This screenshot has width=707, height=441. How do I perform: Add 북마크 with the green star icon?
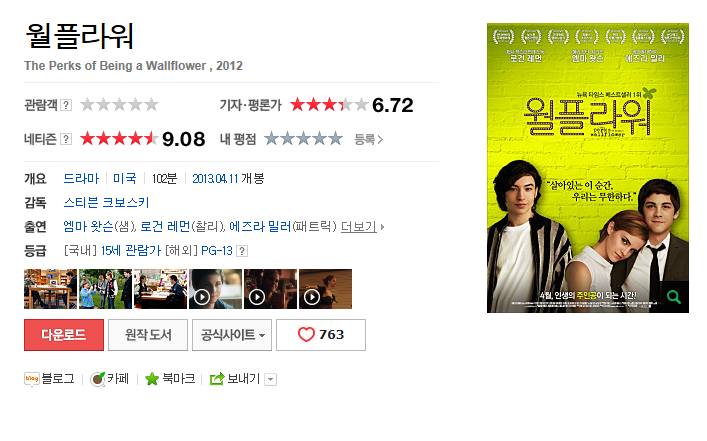point(152,379)
